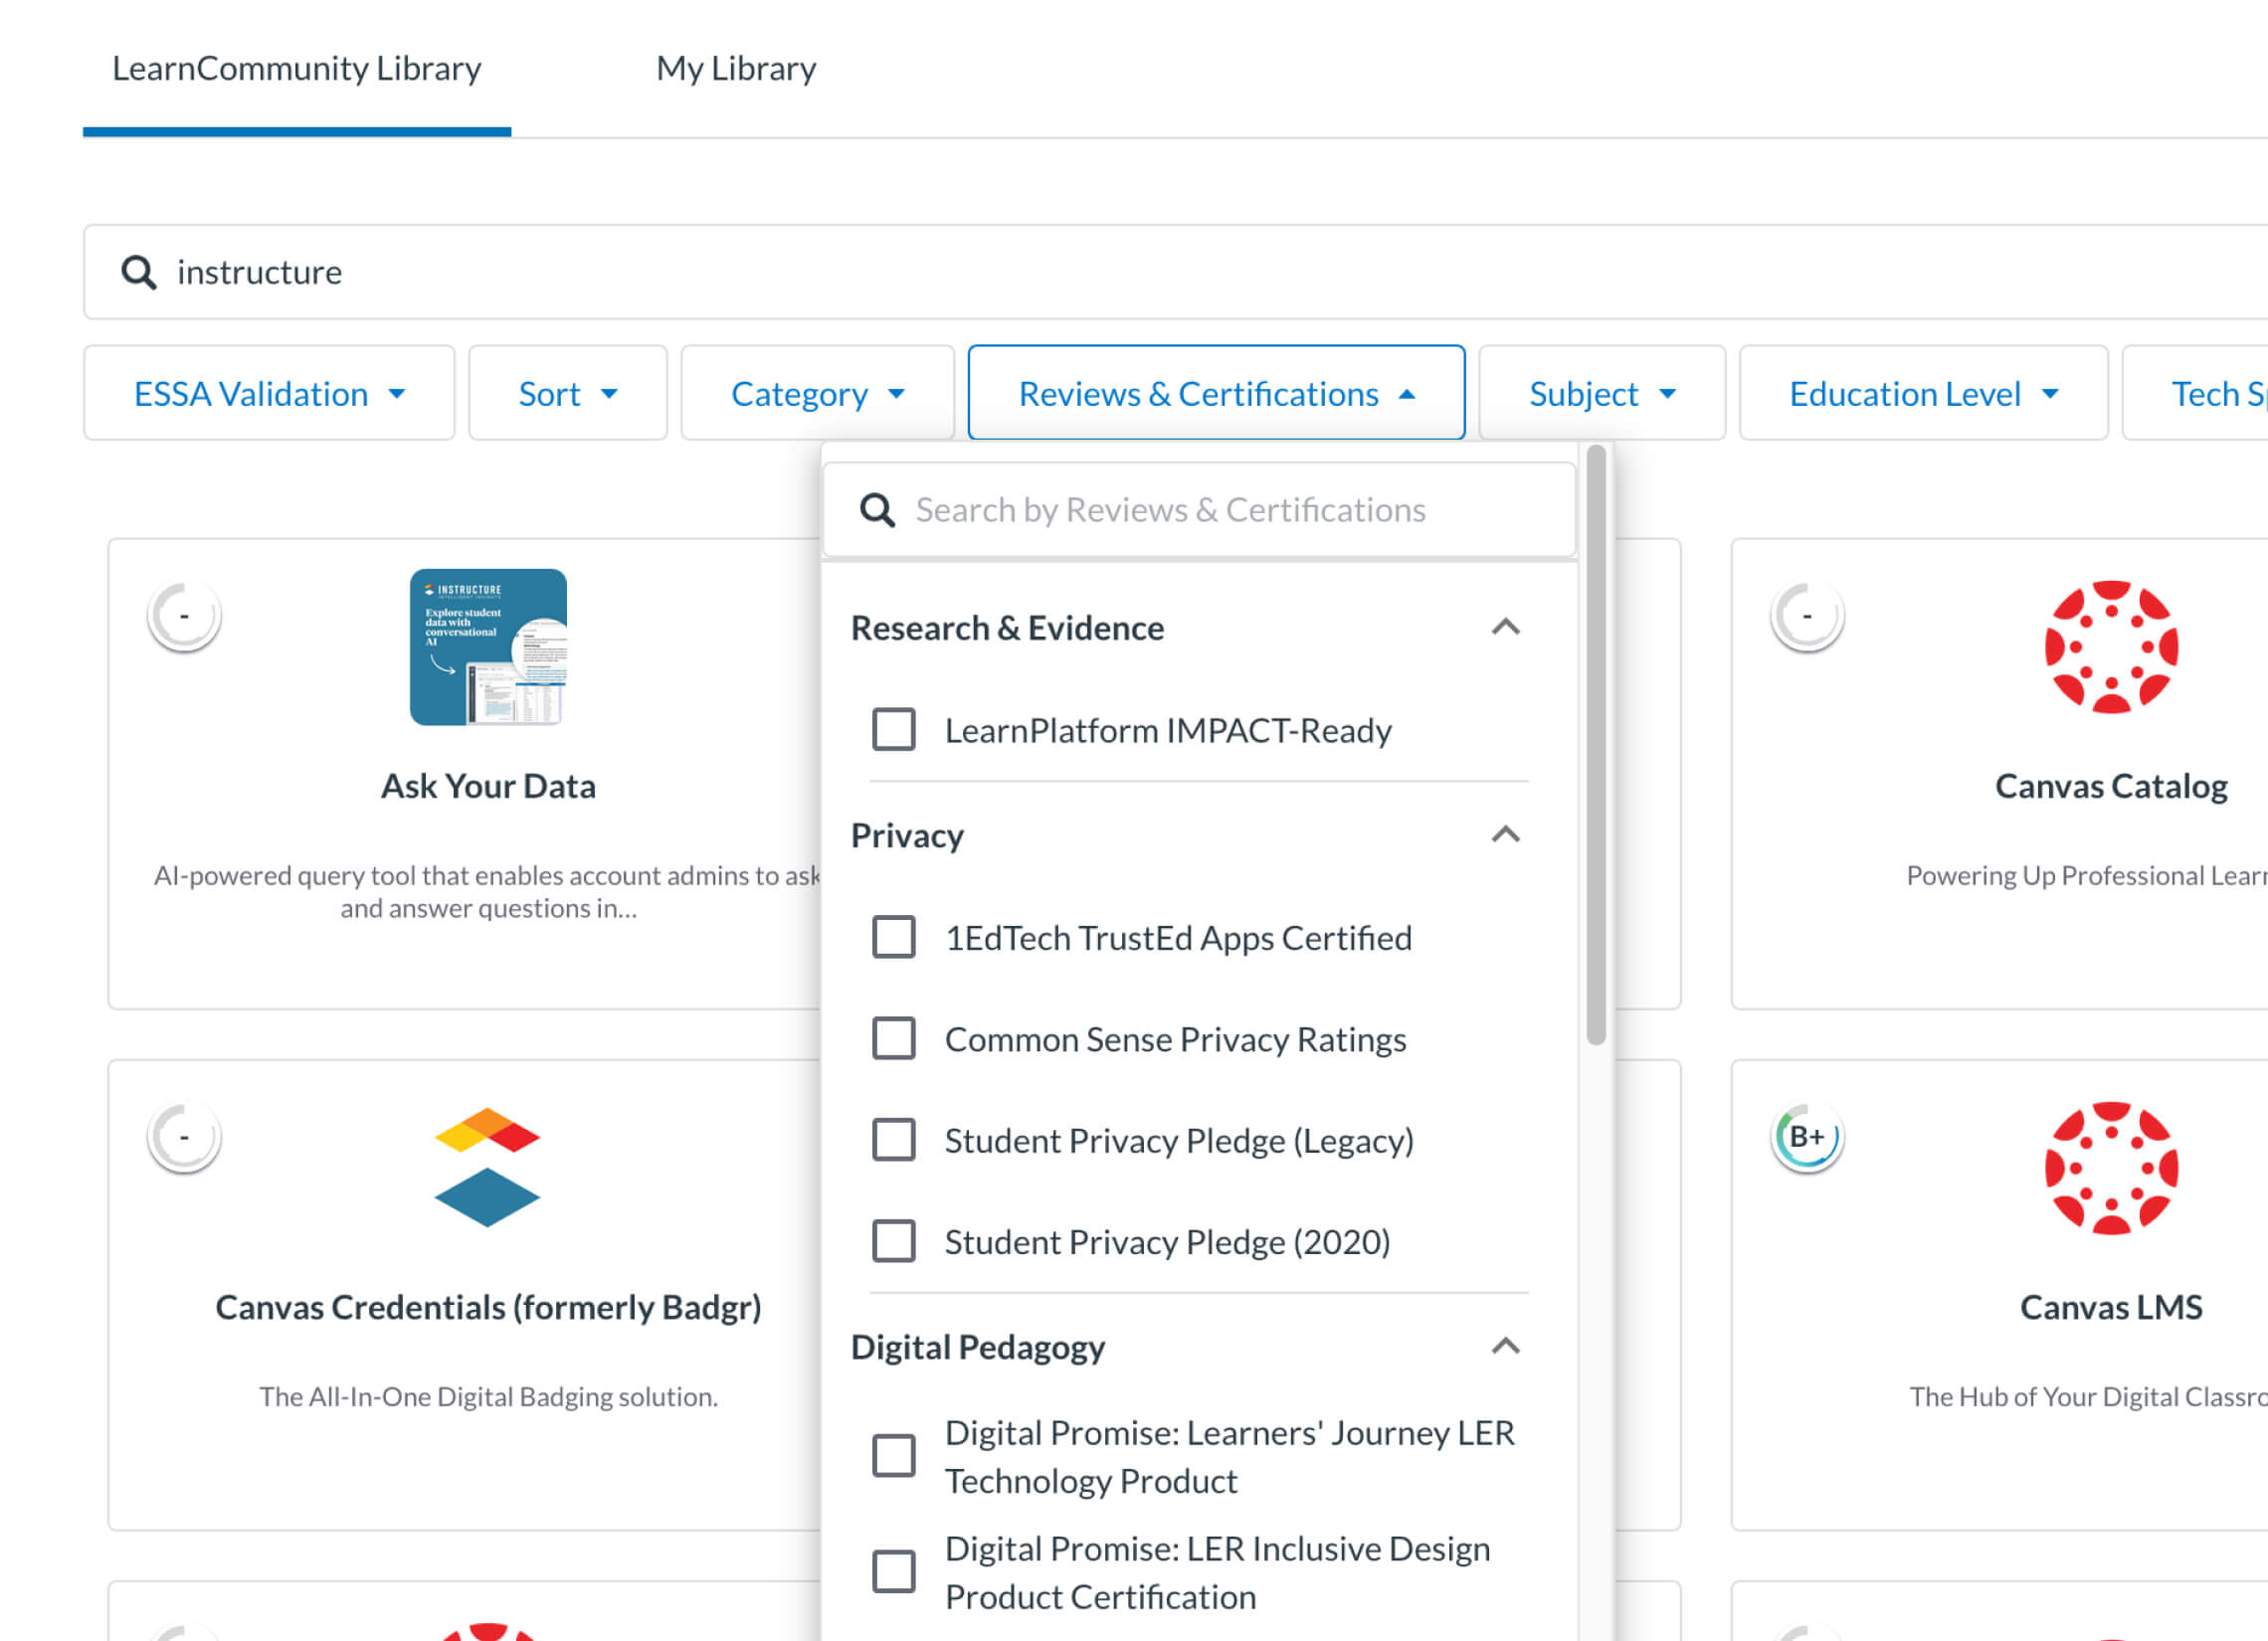The height and width of the screenshot is (1641, 2268).
Task: Open the ESSA Validation dropdown
Action: [x=269, y=393]
